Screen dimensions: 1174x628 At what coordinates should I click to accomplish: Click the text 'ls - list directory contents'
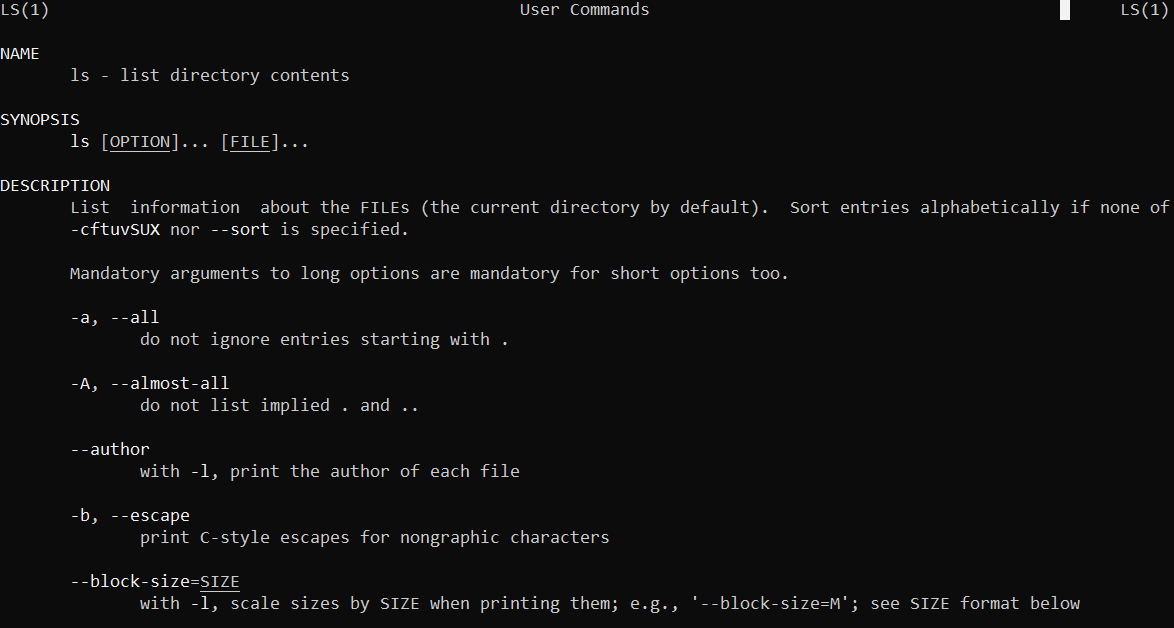pyautogui.click(x=210, y=76)
